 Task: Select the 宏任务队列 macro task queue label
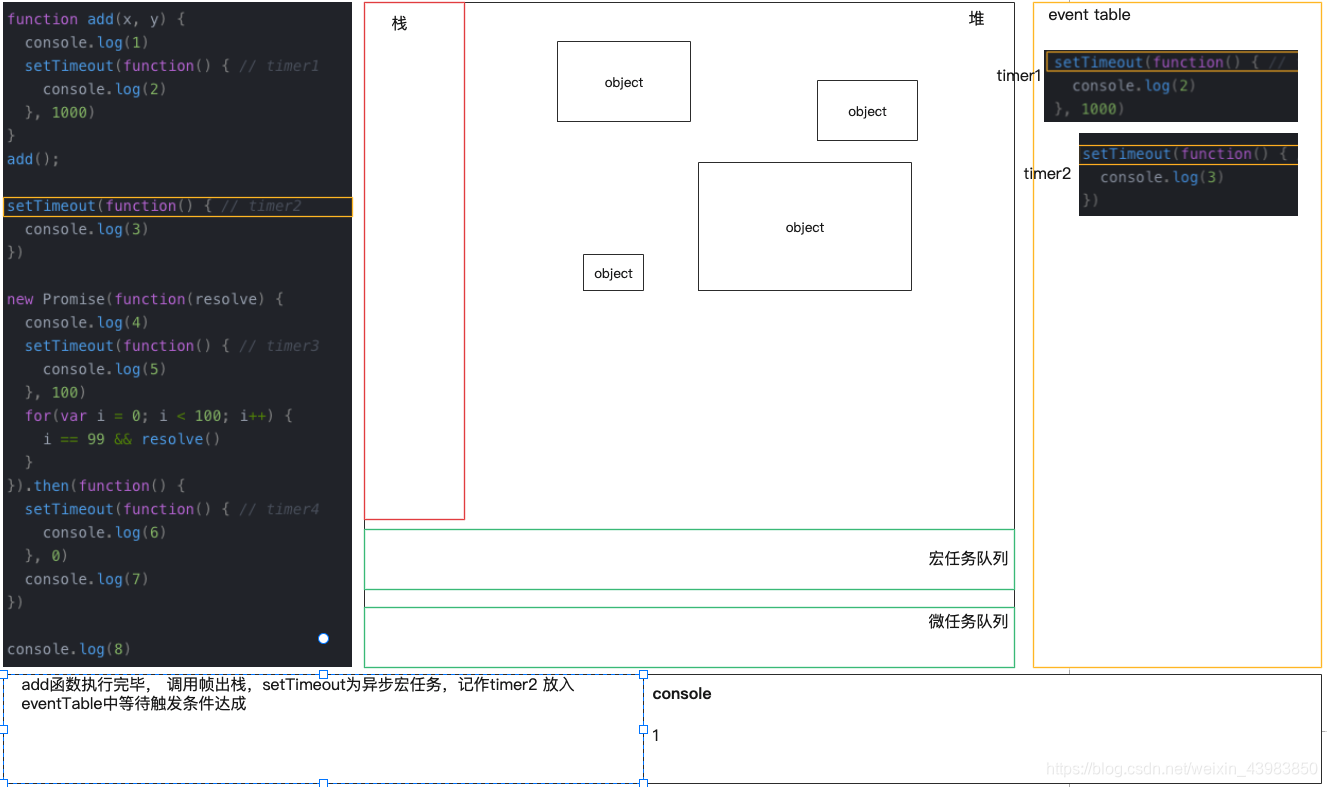(968, 559)
